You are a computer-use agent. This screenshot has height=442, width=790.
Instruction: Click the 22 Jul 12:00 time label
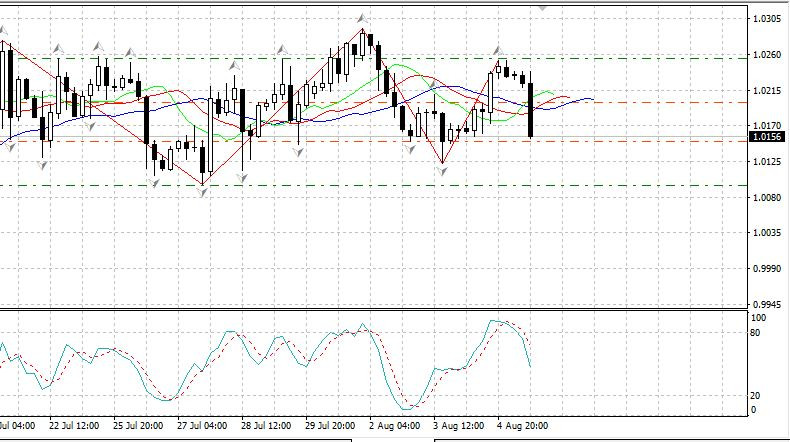pos(74,426)
